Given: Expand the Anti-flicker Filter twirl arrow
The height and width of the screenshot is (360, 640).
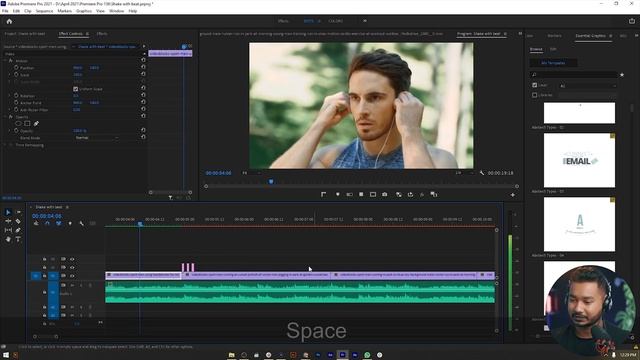Looking at the screenshot, I should click(9, 109).
